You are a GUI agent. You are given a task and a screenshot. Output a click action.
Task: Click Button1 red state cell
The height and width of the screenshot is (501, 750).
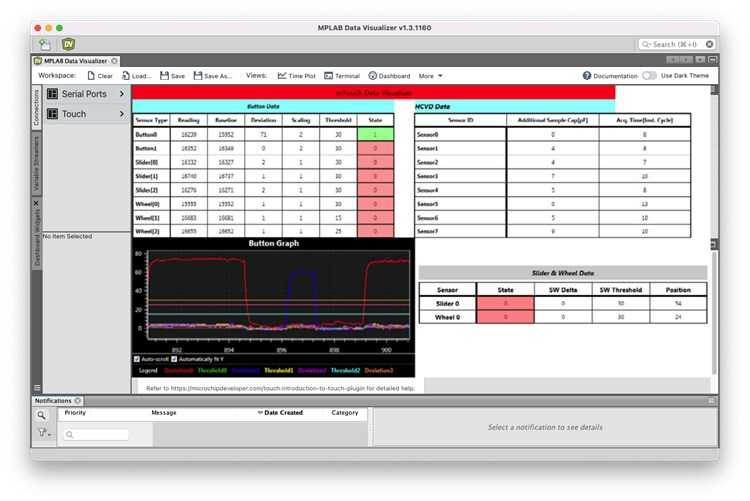(x=375, y=148)
